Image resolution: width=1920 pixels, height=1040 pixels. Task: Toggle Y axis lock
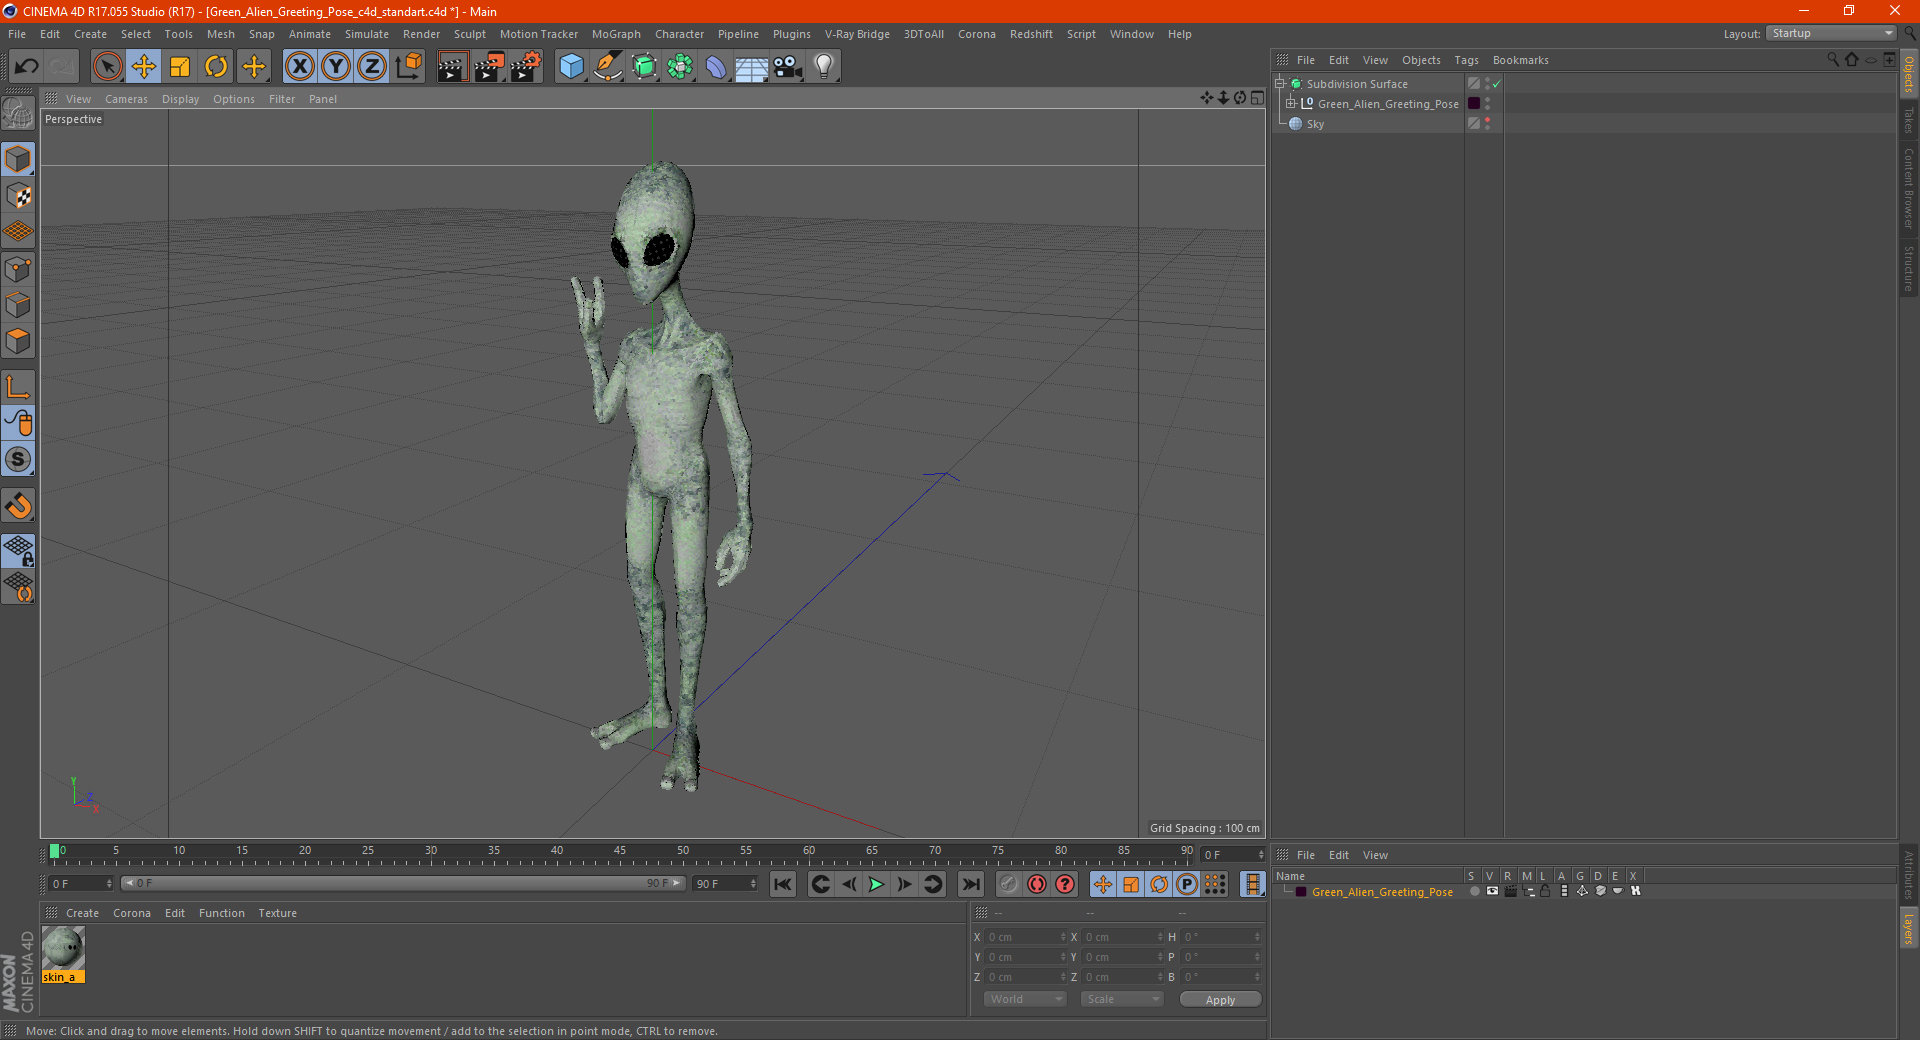(336, 67)
